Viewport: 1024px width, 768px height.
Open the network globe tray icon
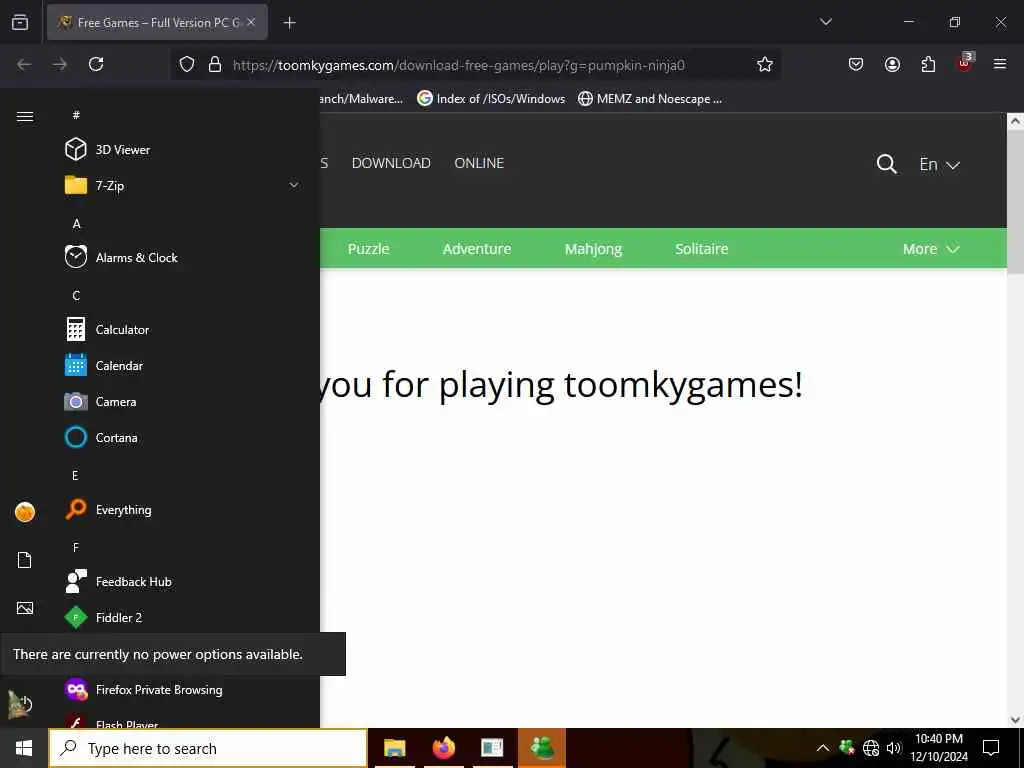(x=871, y=748)
